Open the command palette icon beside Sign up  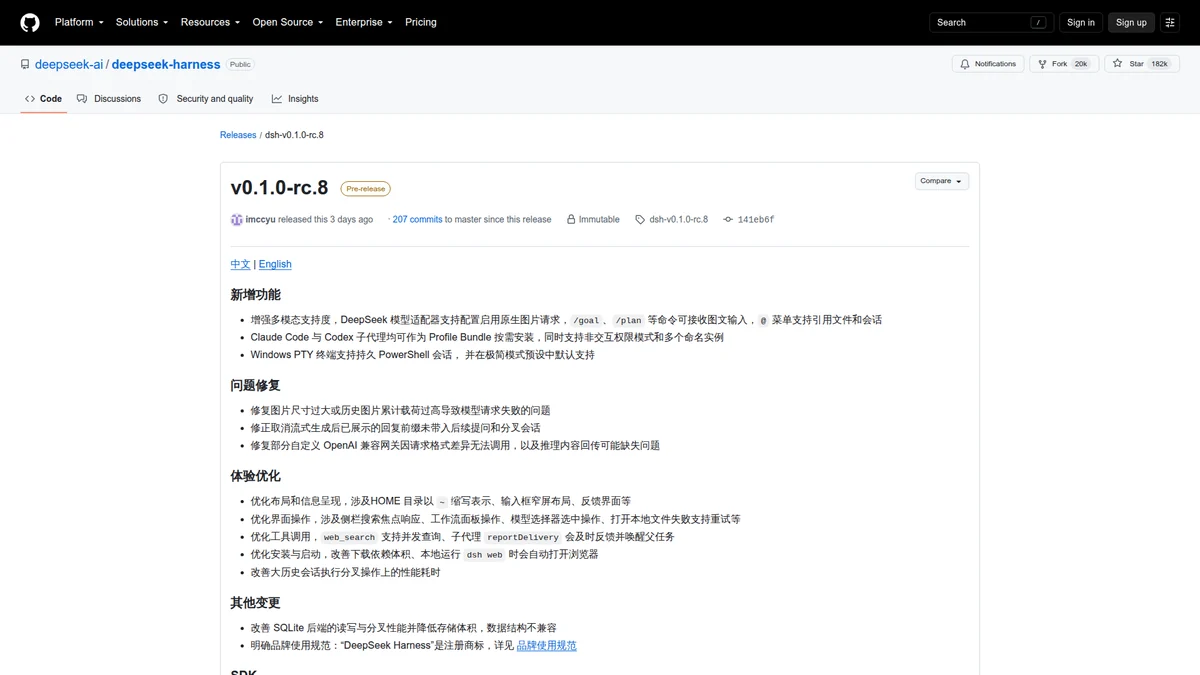pyautogui.click(x=1169, y=22)
